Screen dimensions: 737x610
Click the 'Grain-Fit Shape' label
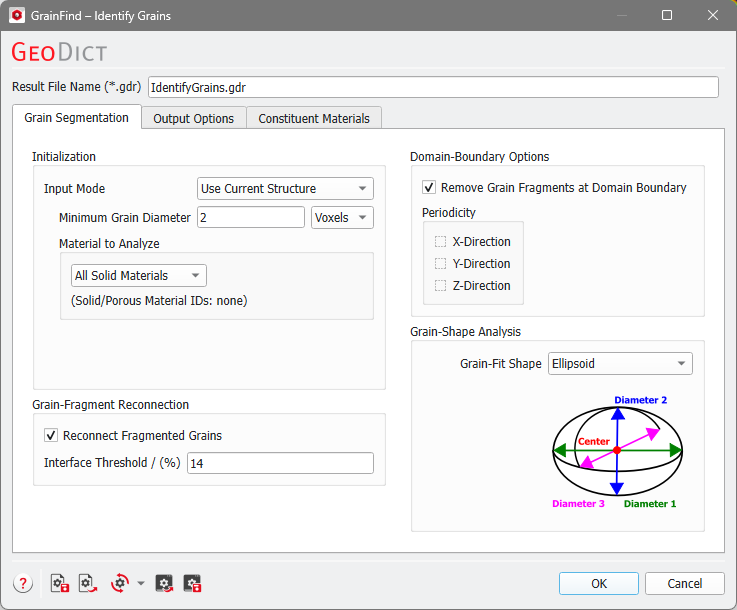[x=501, y=364]
